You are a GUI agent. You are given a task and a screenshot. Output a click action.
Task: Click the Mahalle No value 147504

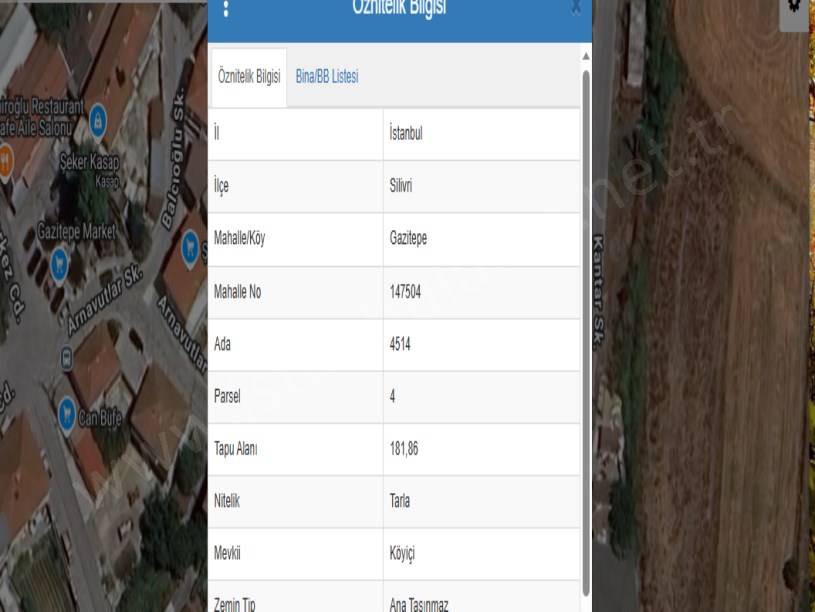pyautogui.click(x=408, y=292)
